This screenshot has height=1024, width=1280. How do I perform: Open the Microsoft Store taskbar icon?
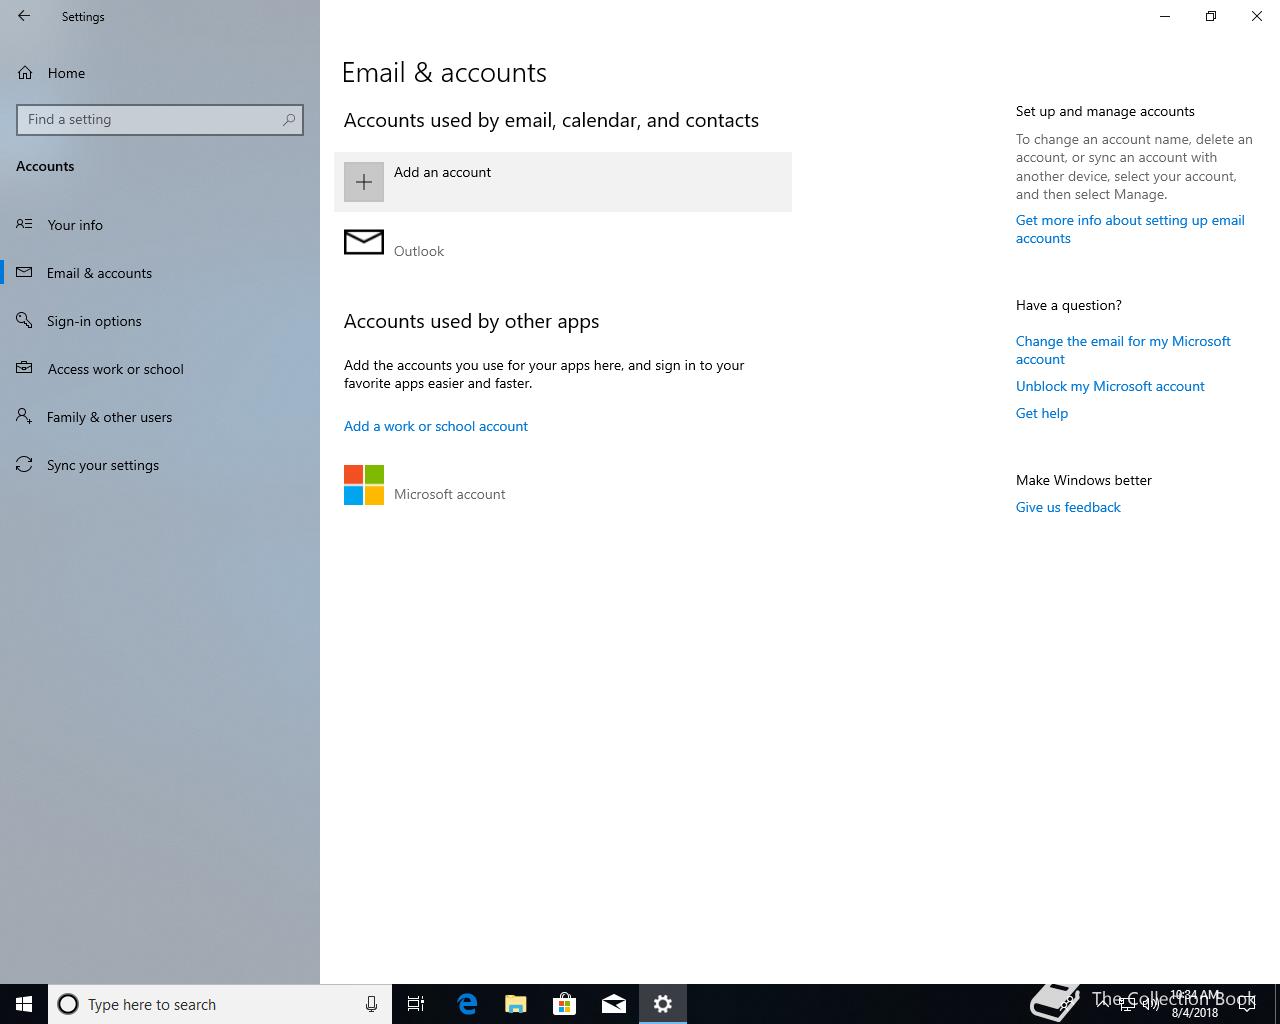coord(565,1004)
